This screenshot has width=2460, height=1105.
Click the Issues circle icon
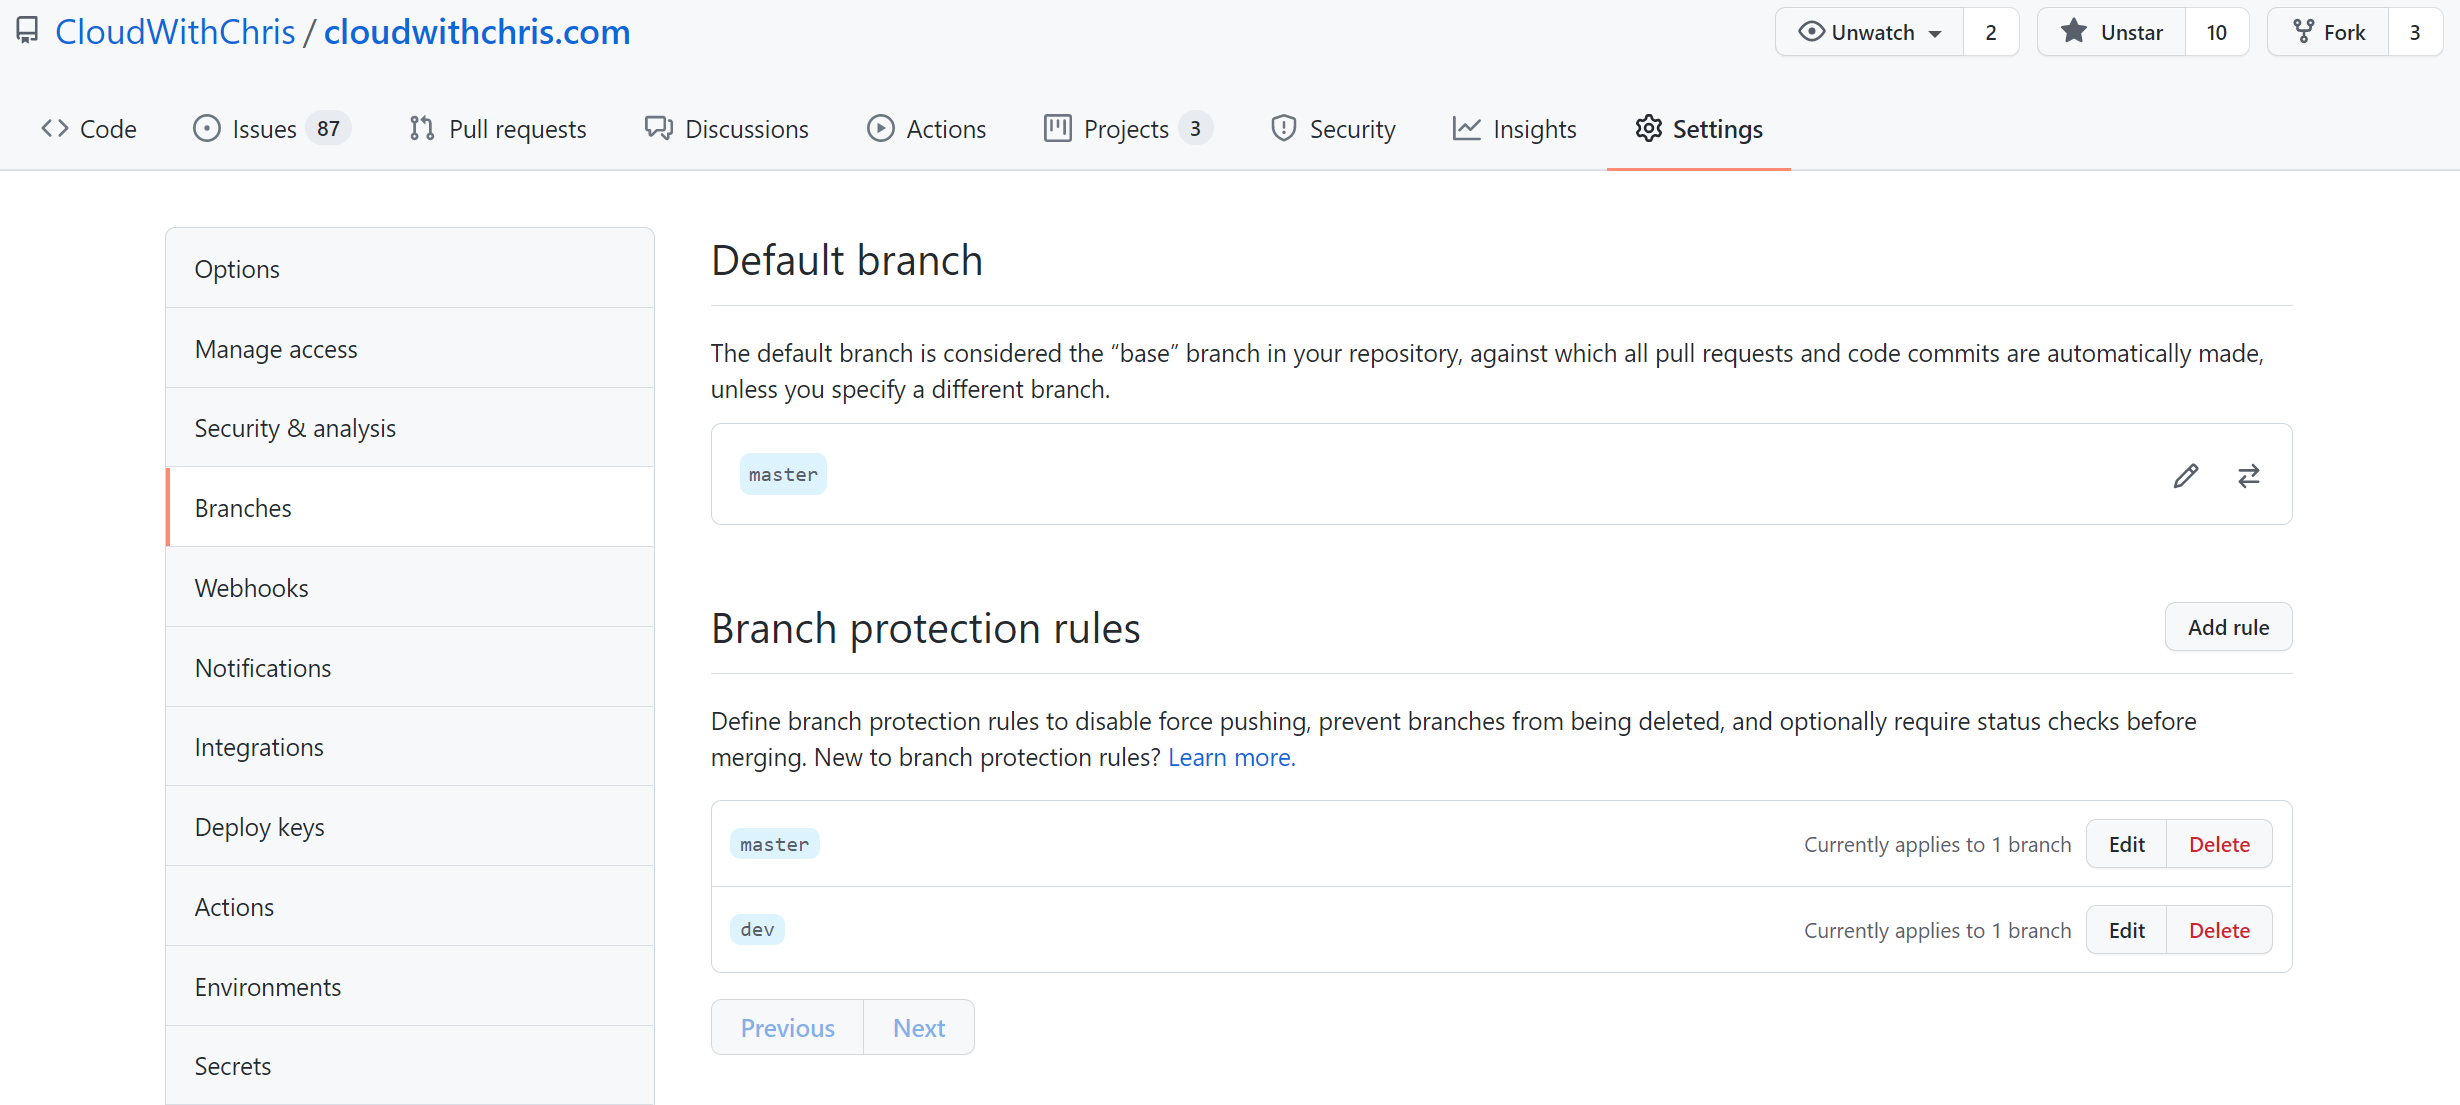point(206,128)
